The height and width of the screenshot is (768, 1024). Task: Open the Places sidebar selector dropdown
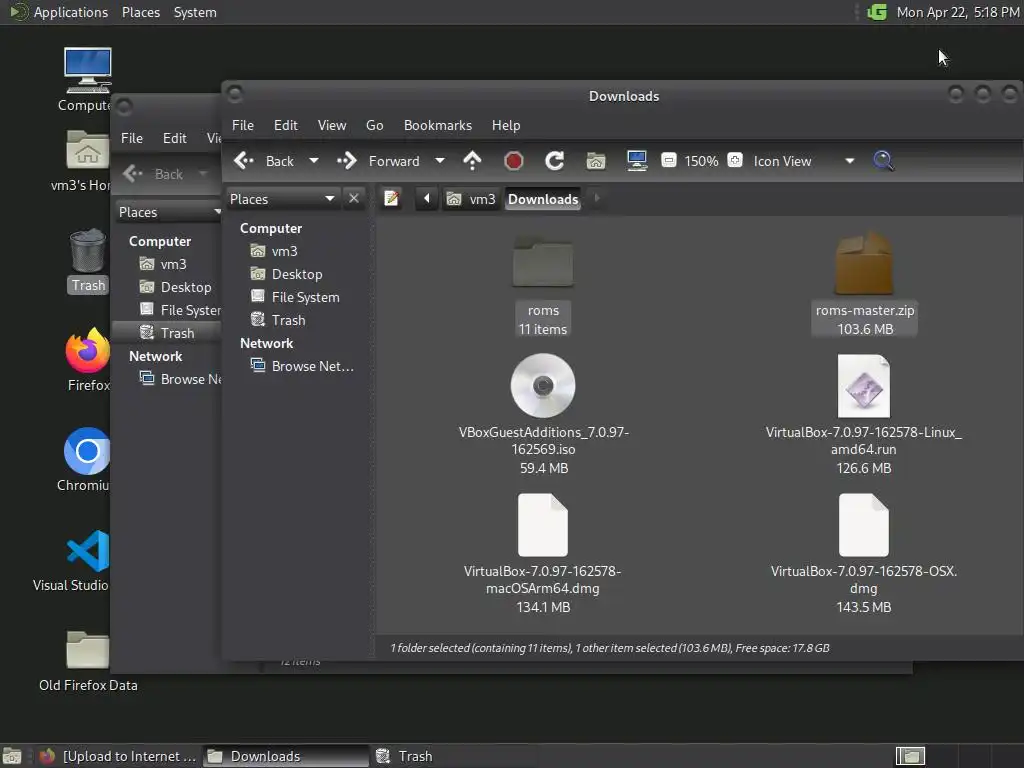click(x=282, y=199)
